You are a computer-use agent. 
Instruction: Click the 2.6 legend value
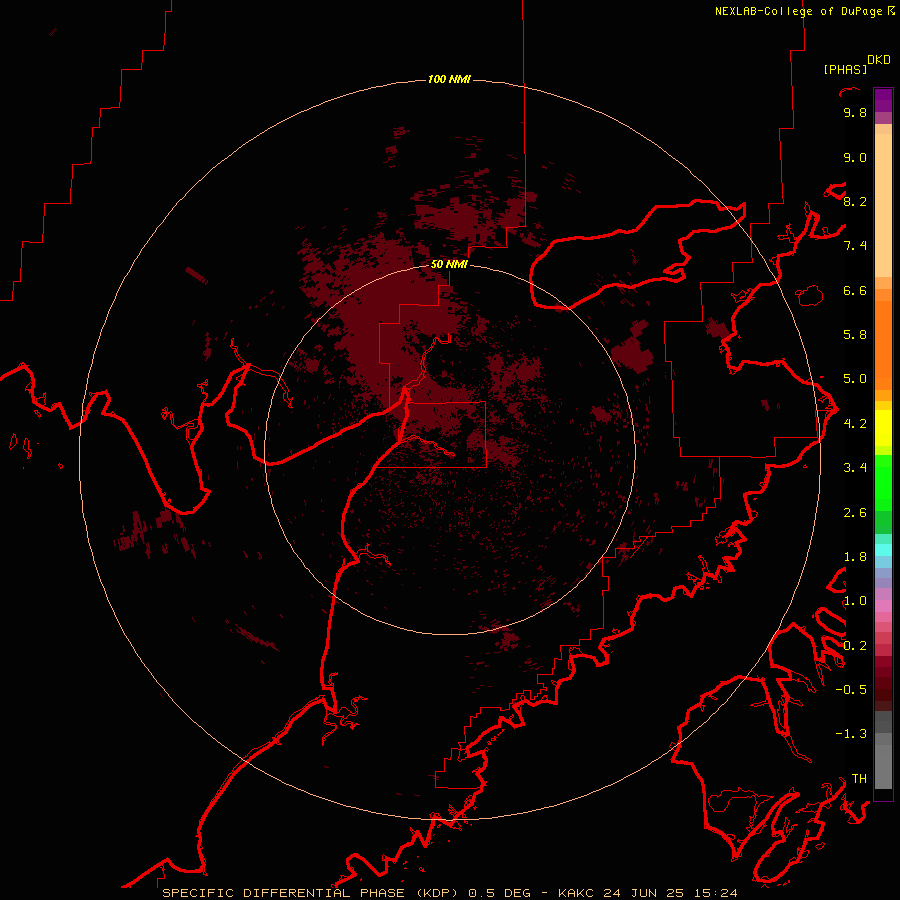pos(855,513)
